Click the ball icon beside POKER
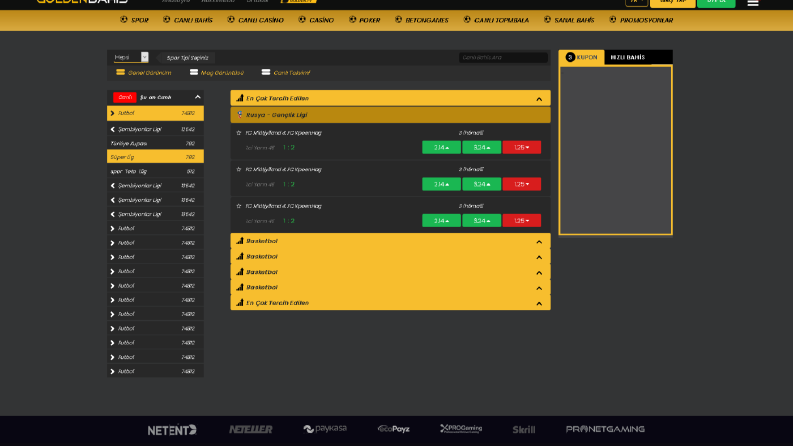This screenshot has width=793, height=446. coord(353,20)
